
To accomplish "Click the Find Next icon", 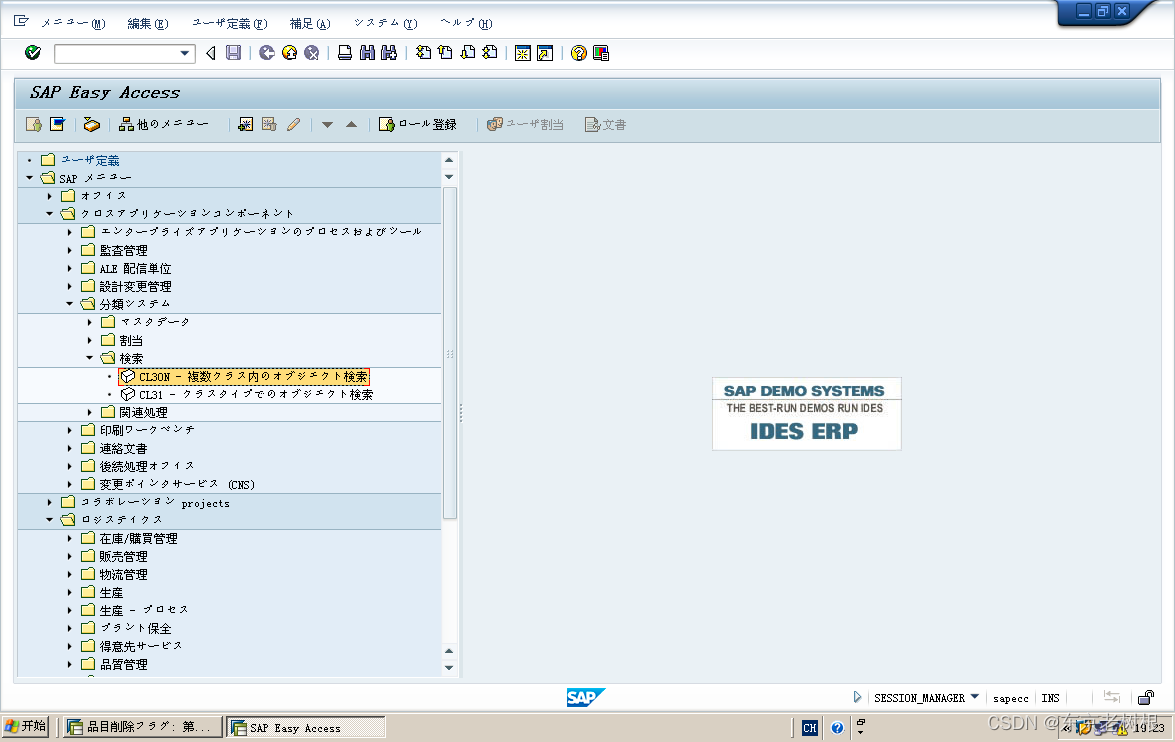I will pos(388,52).
